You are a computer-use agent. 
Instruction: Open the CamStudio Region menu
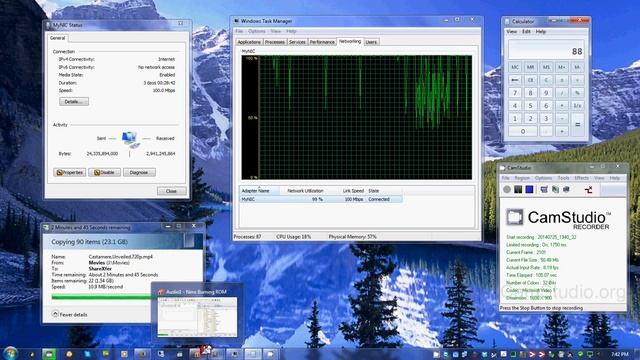522,178
